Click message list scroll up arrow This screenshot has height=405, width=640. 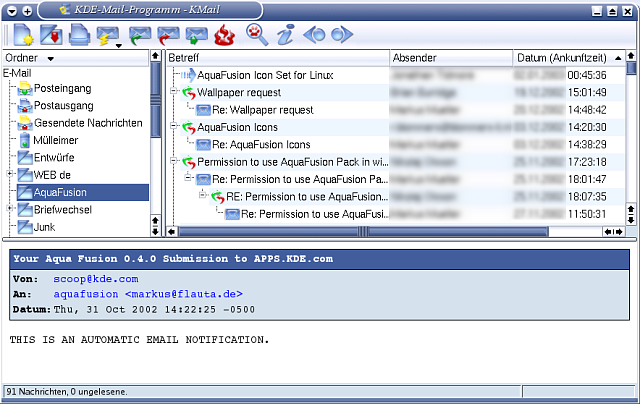click(631, 56)
